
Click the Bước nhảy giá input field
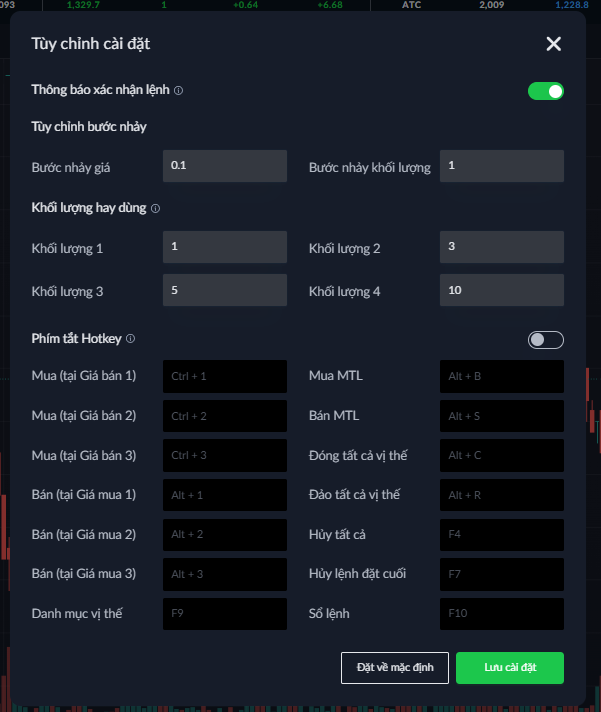[x=224, y=166]
